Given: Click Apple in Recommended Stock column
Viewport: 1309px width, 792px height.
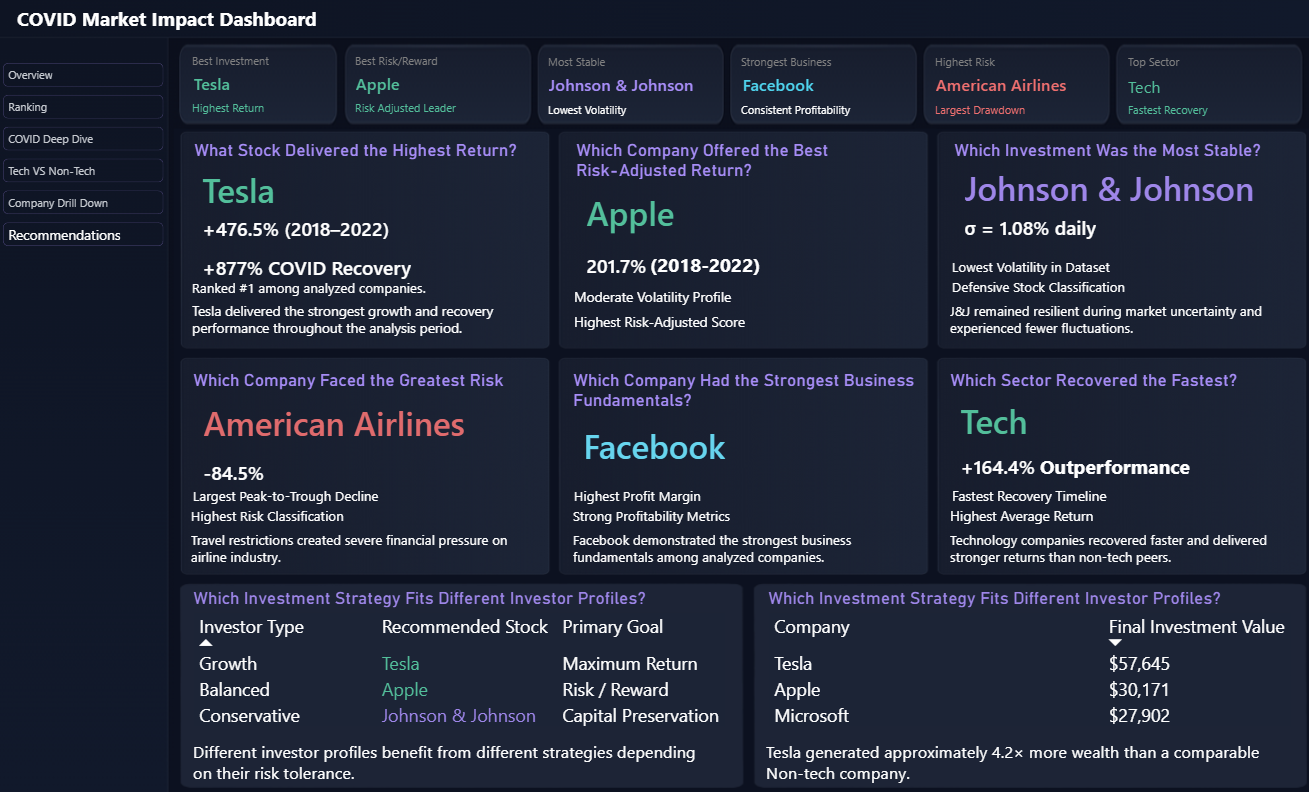Looking at the screenshot, I should tap(405, 690).
